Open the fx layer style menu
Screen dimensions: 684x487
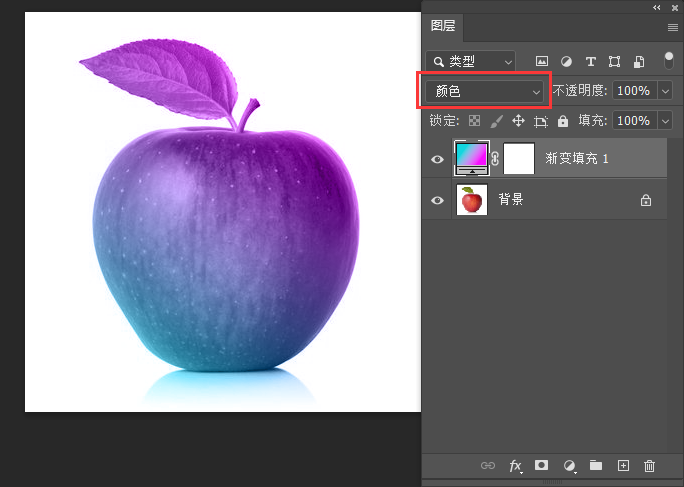pos(516,466)
